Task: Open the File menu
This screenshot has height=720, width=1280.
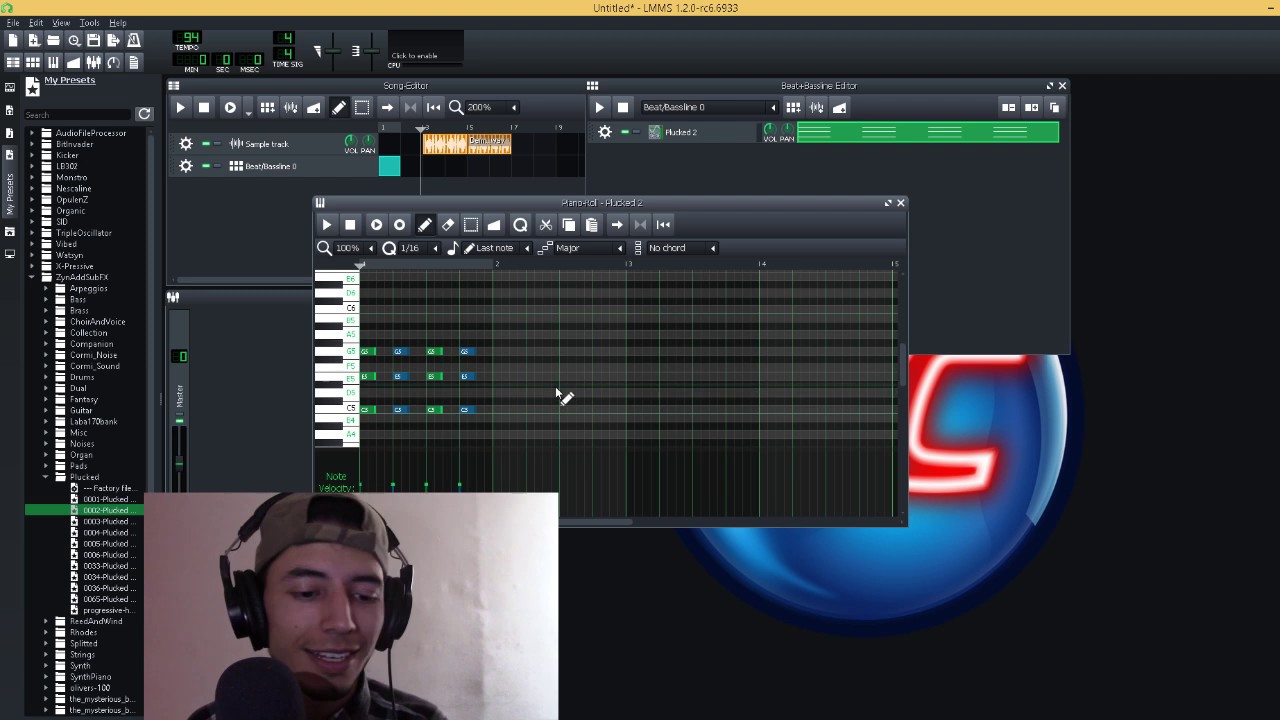Action: [13, 22]
